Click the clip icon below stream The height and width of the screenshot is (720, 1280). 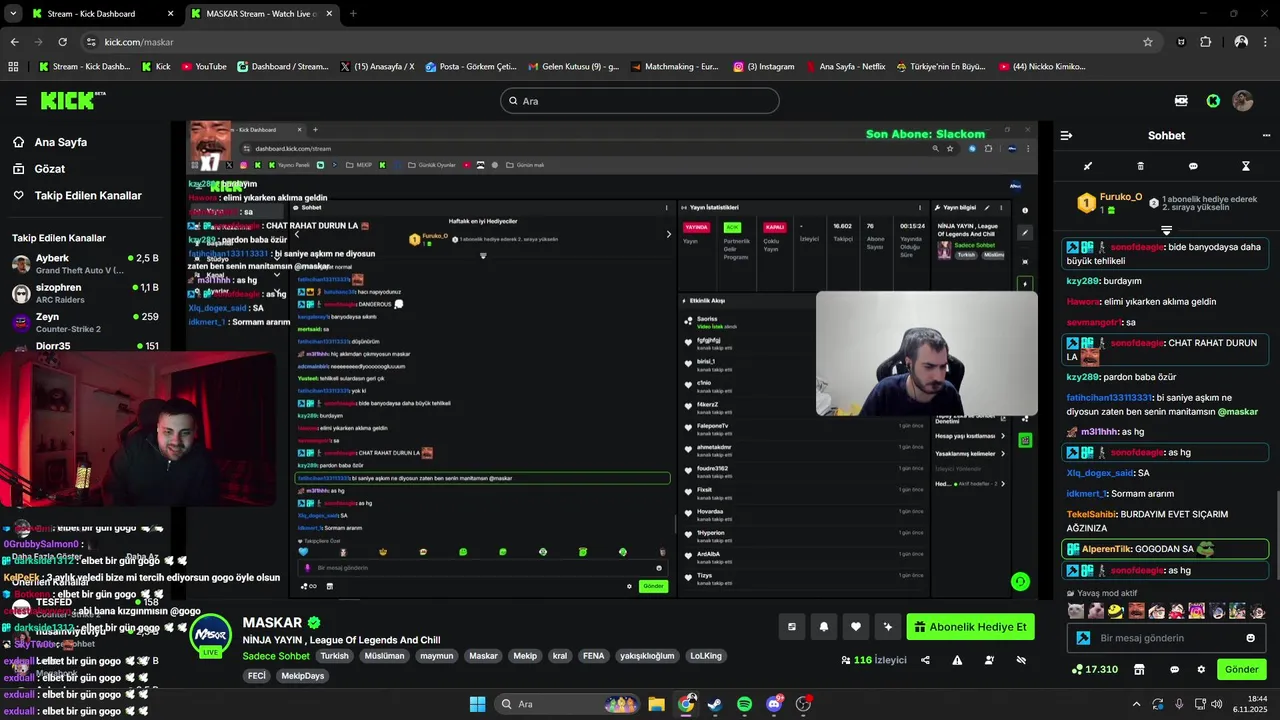tap(792, 627)
